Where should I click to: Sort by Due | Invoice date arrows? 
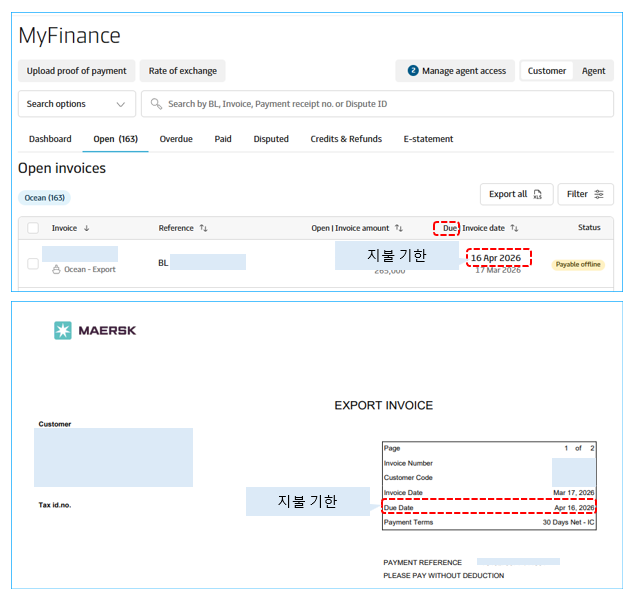[x=514, y=228]
